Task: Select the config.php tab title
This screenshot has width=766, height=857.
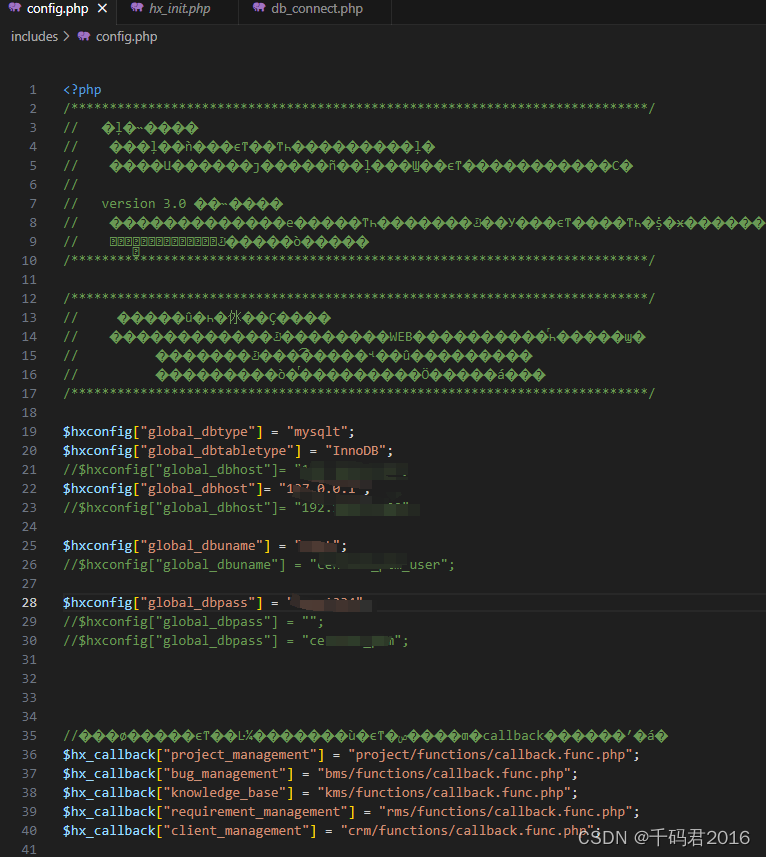Action: 57,9
